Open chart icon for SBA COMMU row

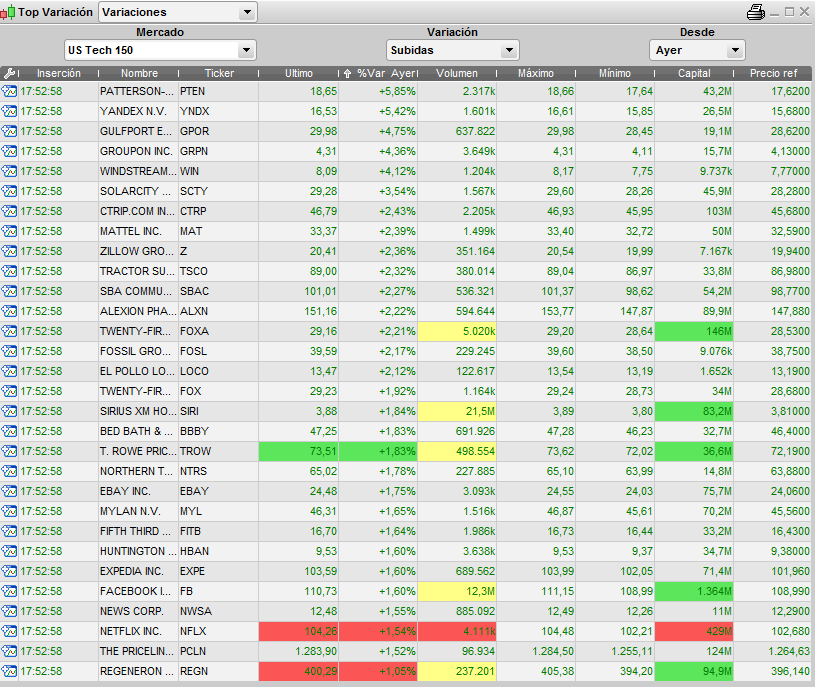coord(9,292)
